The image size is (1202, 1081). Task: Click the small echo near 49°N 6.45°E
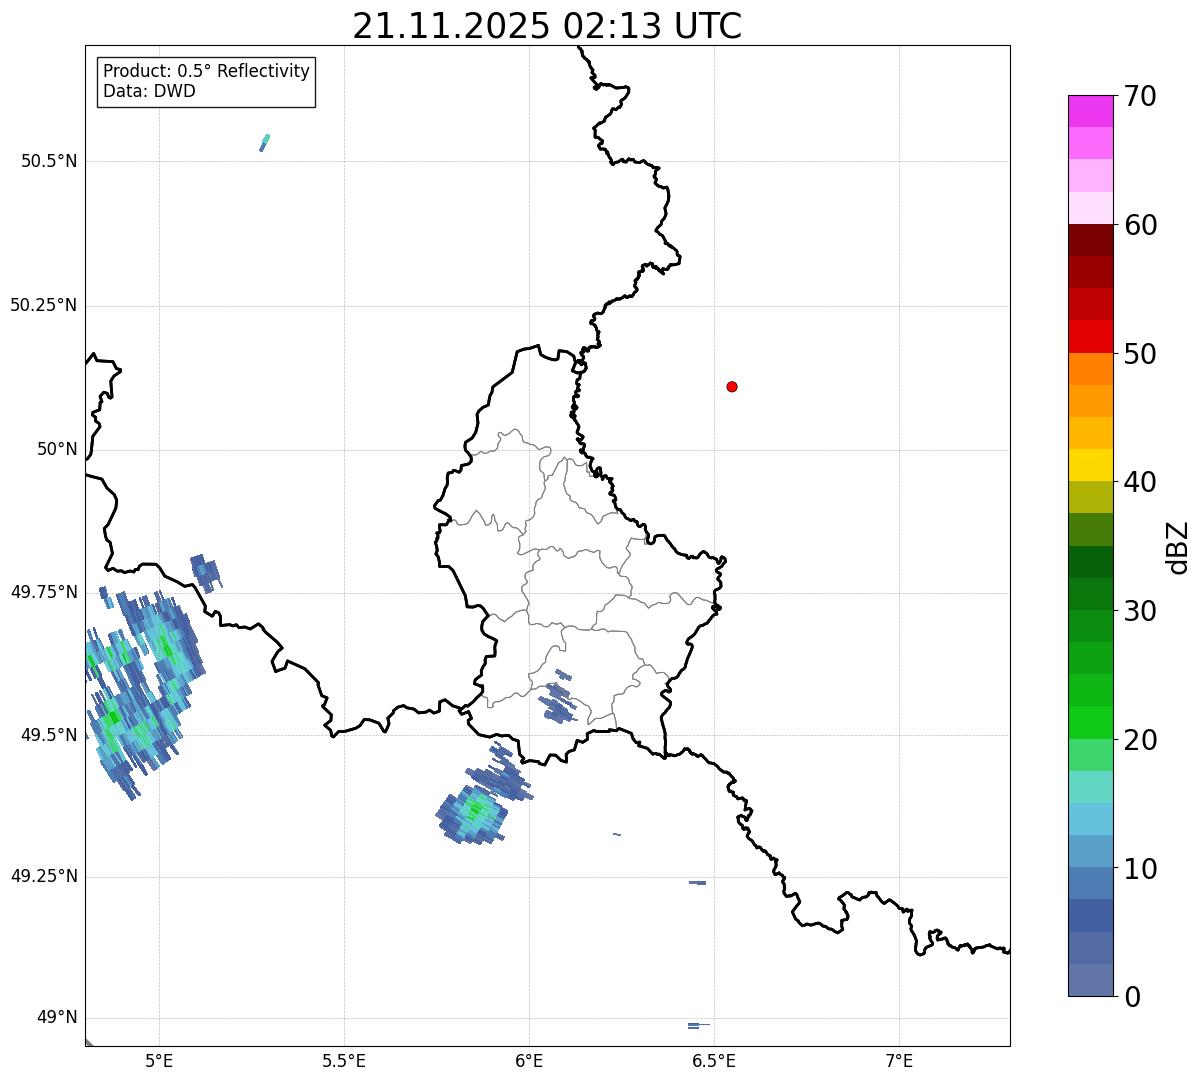coord(698,1025)
